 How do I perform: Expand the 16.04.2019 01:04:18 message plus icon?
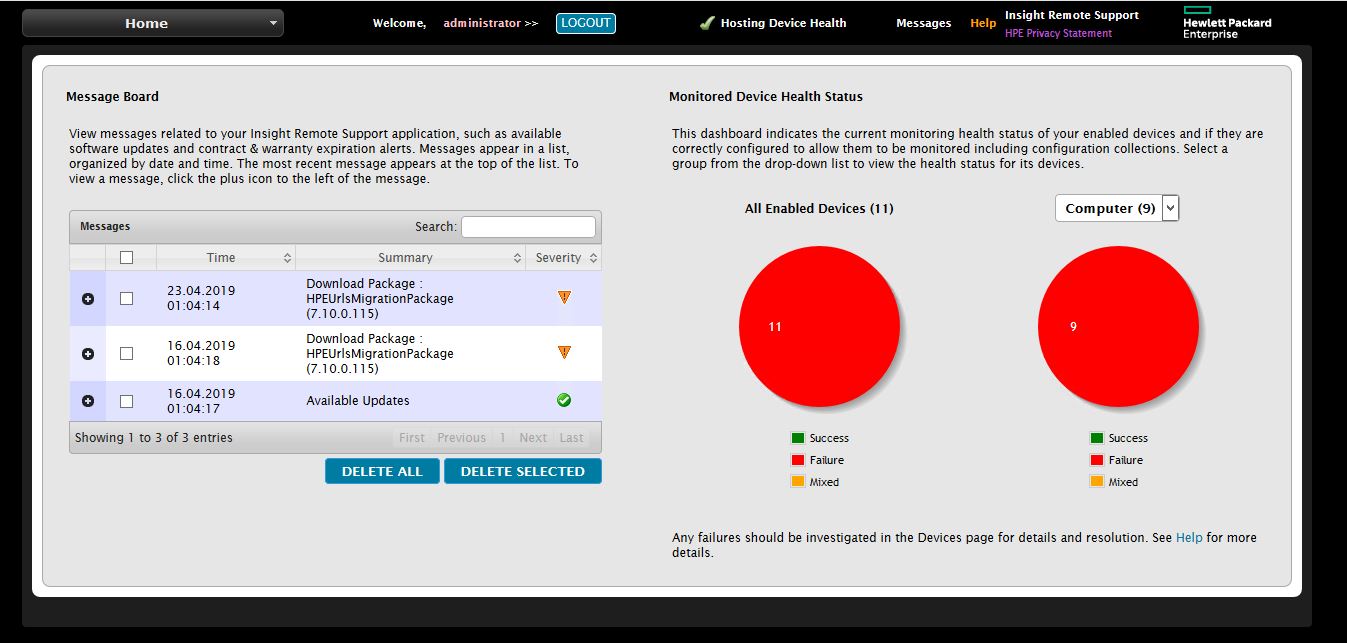tap(88, 354)
